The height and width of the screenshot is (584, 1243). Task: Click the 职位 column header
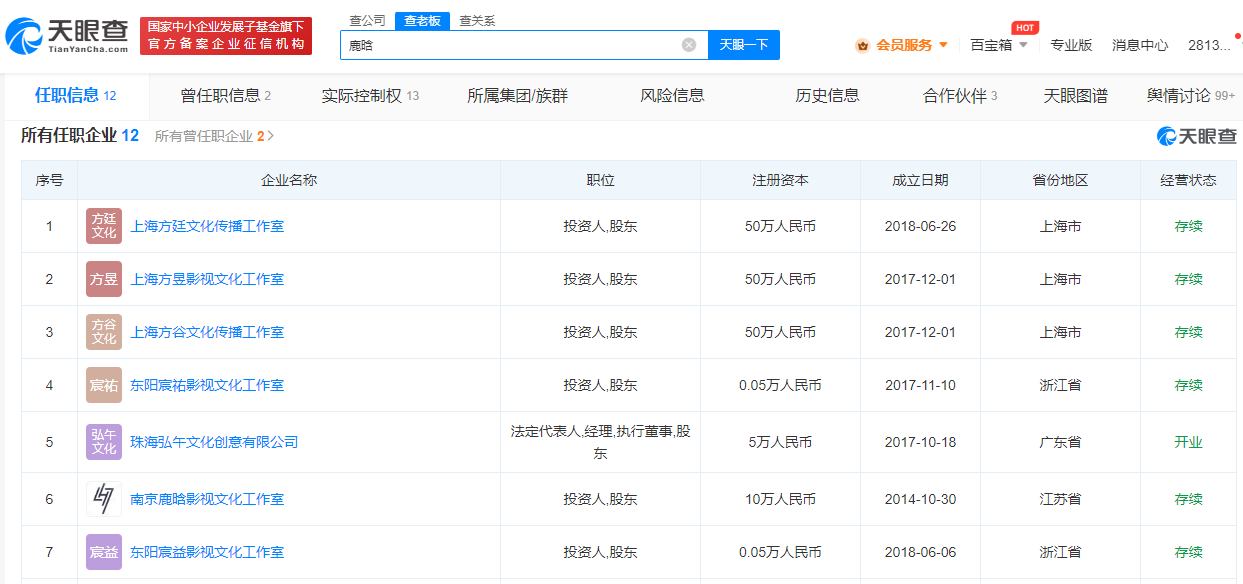pos(600,180)
